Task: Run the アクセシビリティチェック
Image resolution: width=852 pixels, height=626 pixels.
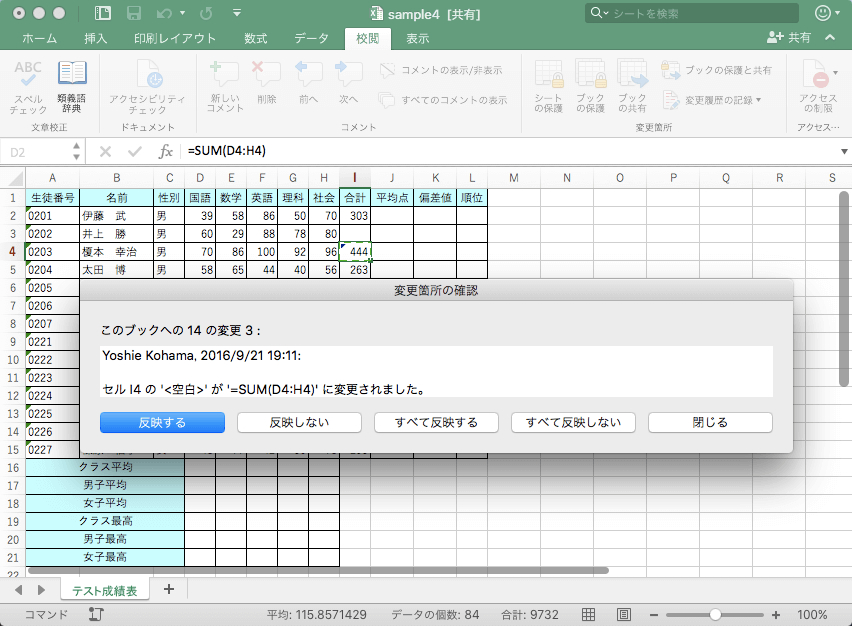Action: point(147,86)
